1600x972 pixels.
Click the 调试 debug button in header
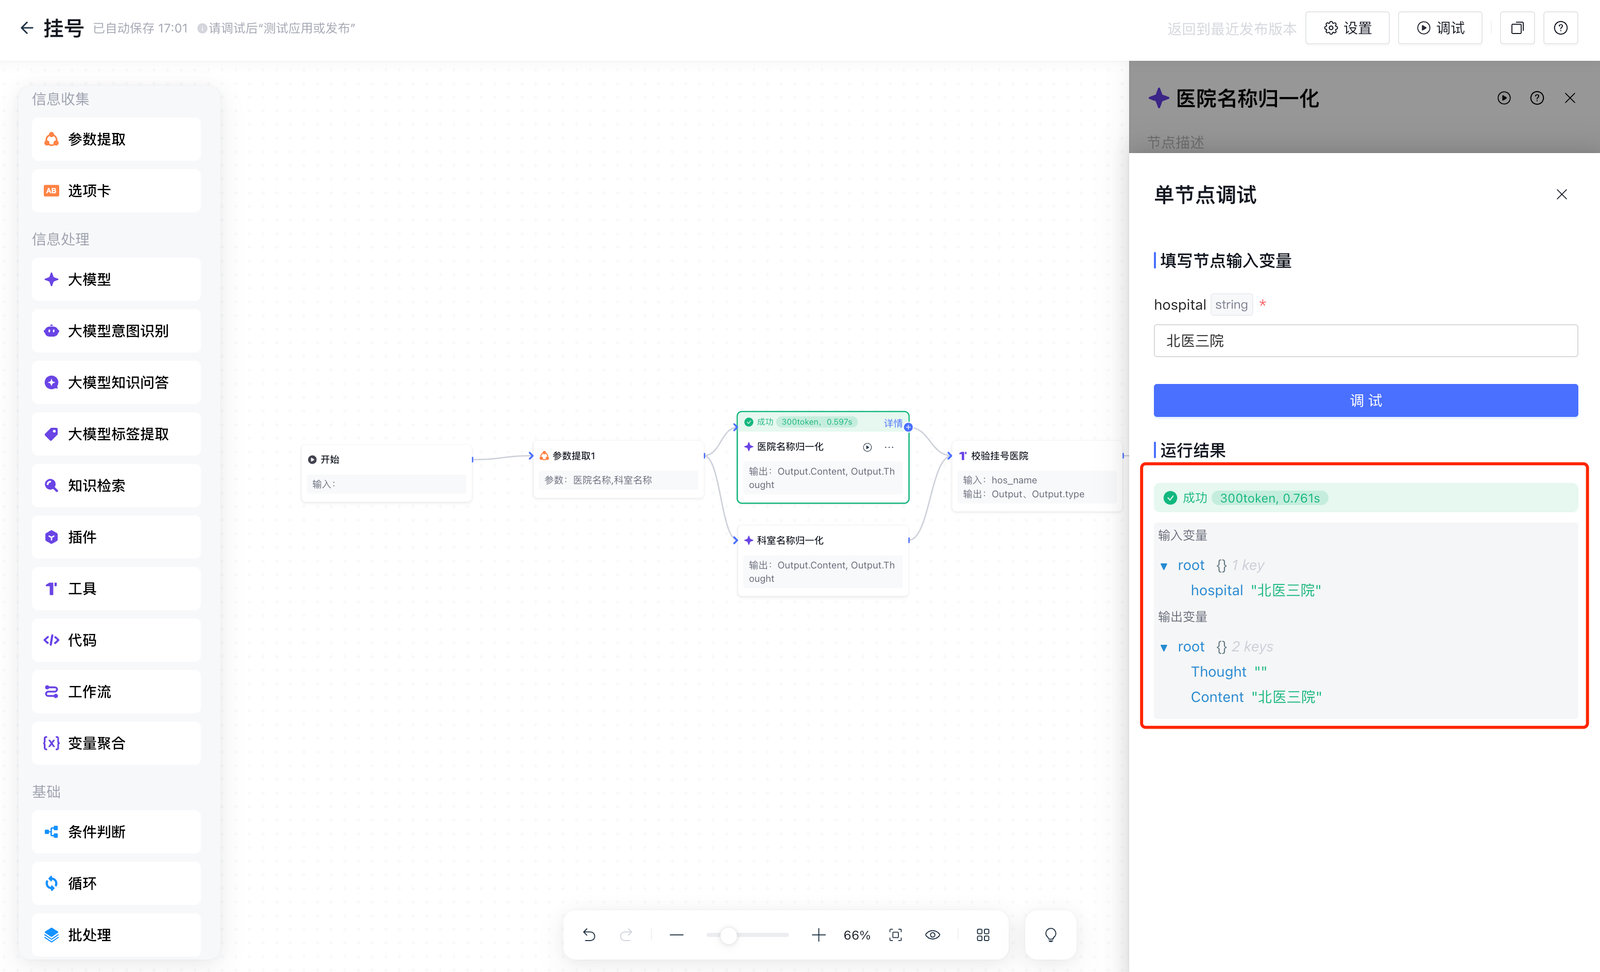coord(1440,28)
